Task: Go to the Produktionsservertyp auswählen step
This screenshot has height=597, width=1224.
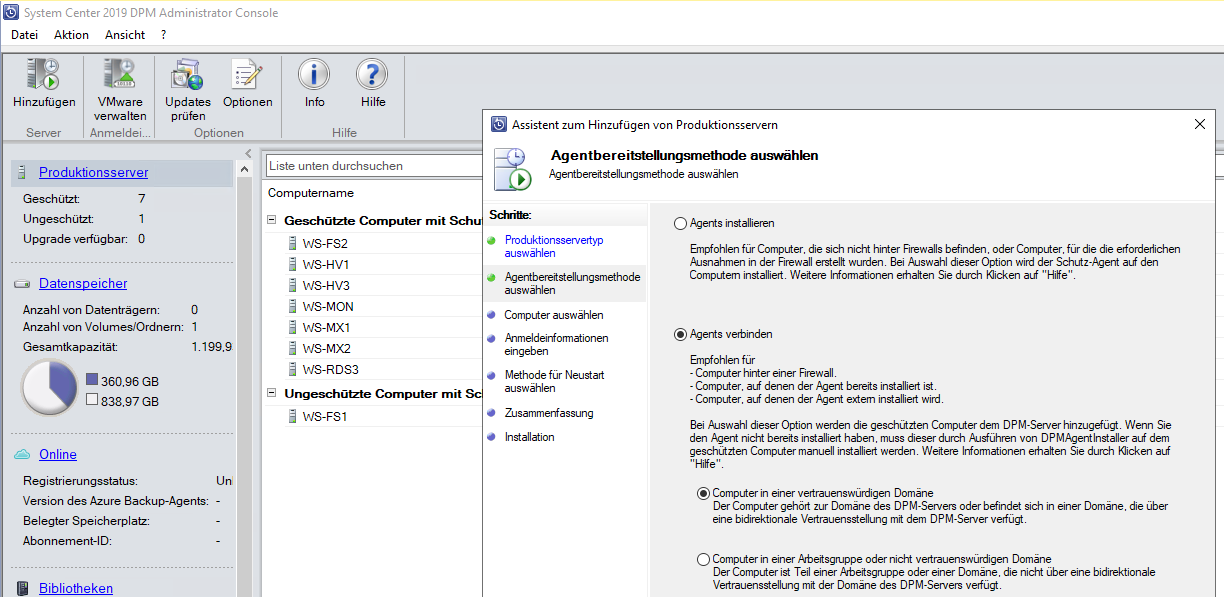Action: click(x=554, y=247)
